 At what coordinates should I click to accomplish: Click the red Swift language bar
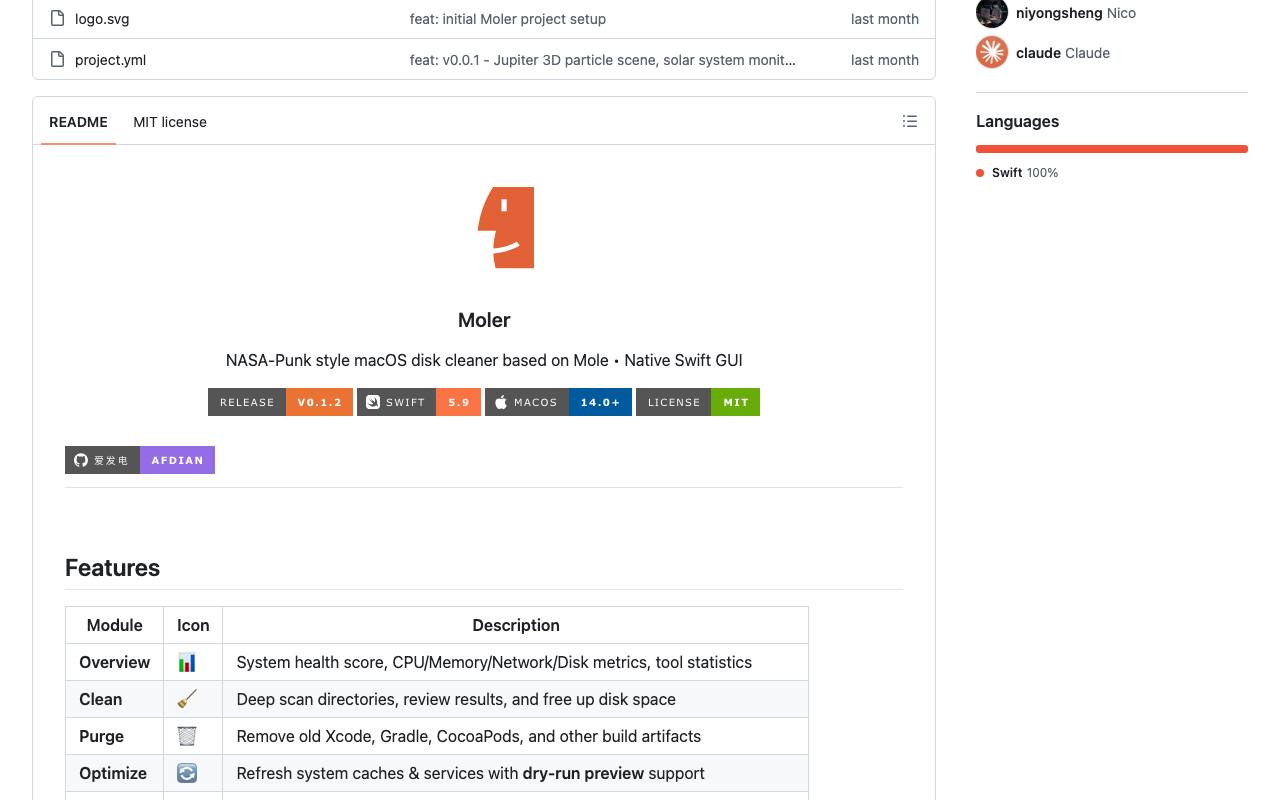point(1112,149)
